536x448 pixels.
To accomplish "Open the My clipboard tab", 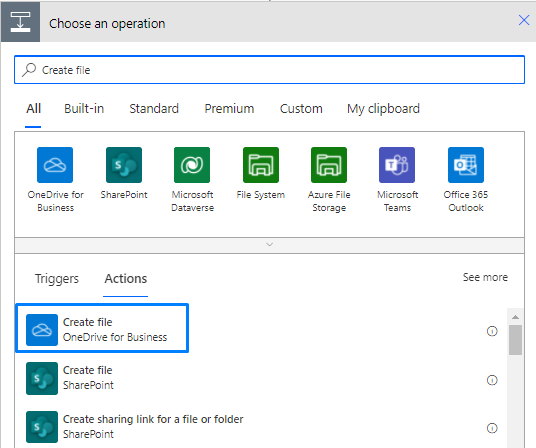I will [x=383, y=109].
